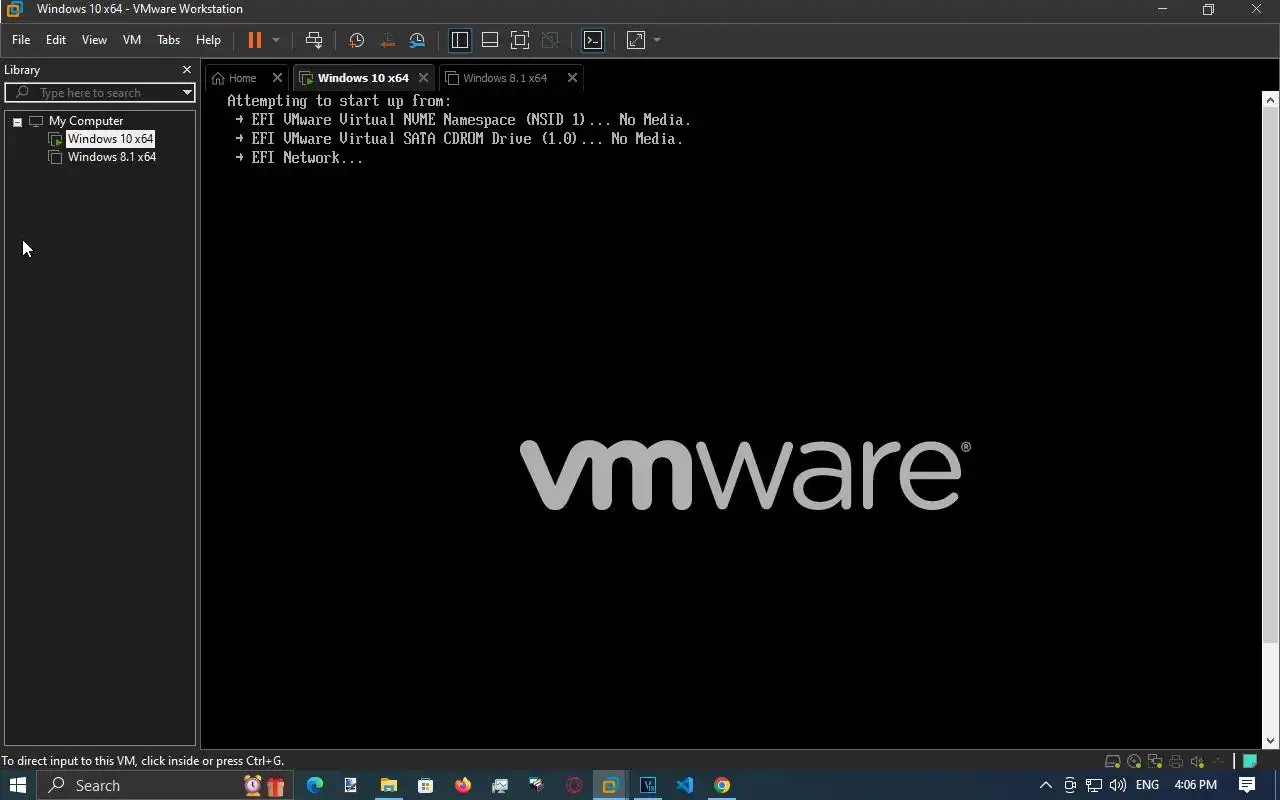
Task: Open the Windows Start menu
Action: 18,785
